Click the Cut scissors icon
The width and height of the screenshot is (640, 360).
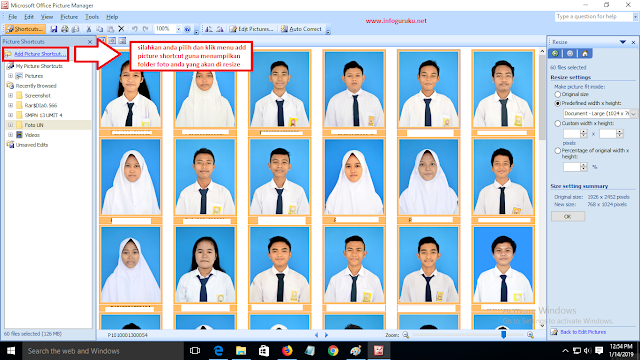pos(89,29)
